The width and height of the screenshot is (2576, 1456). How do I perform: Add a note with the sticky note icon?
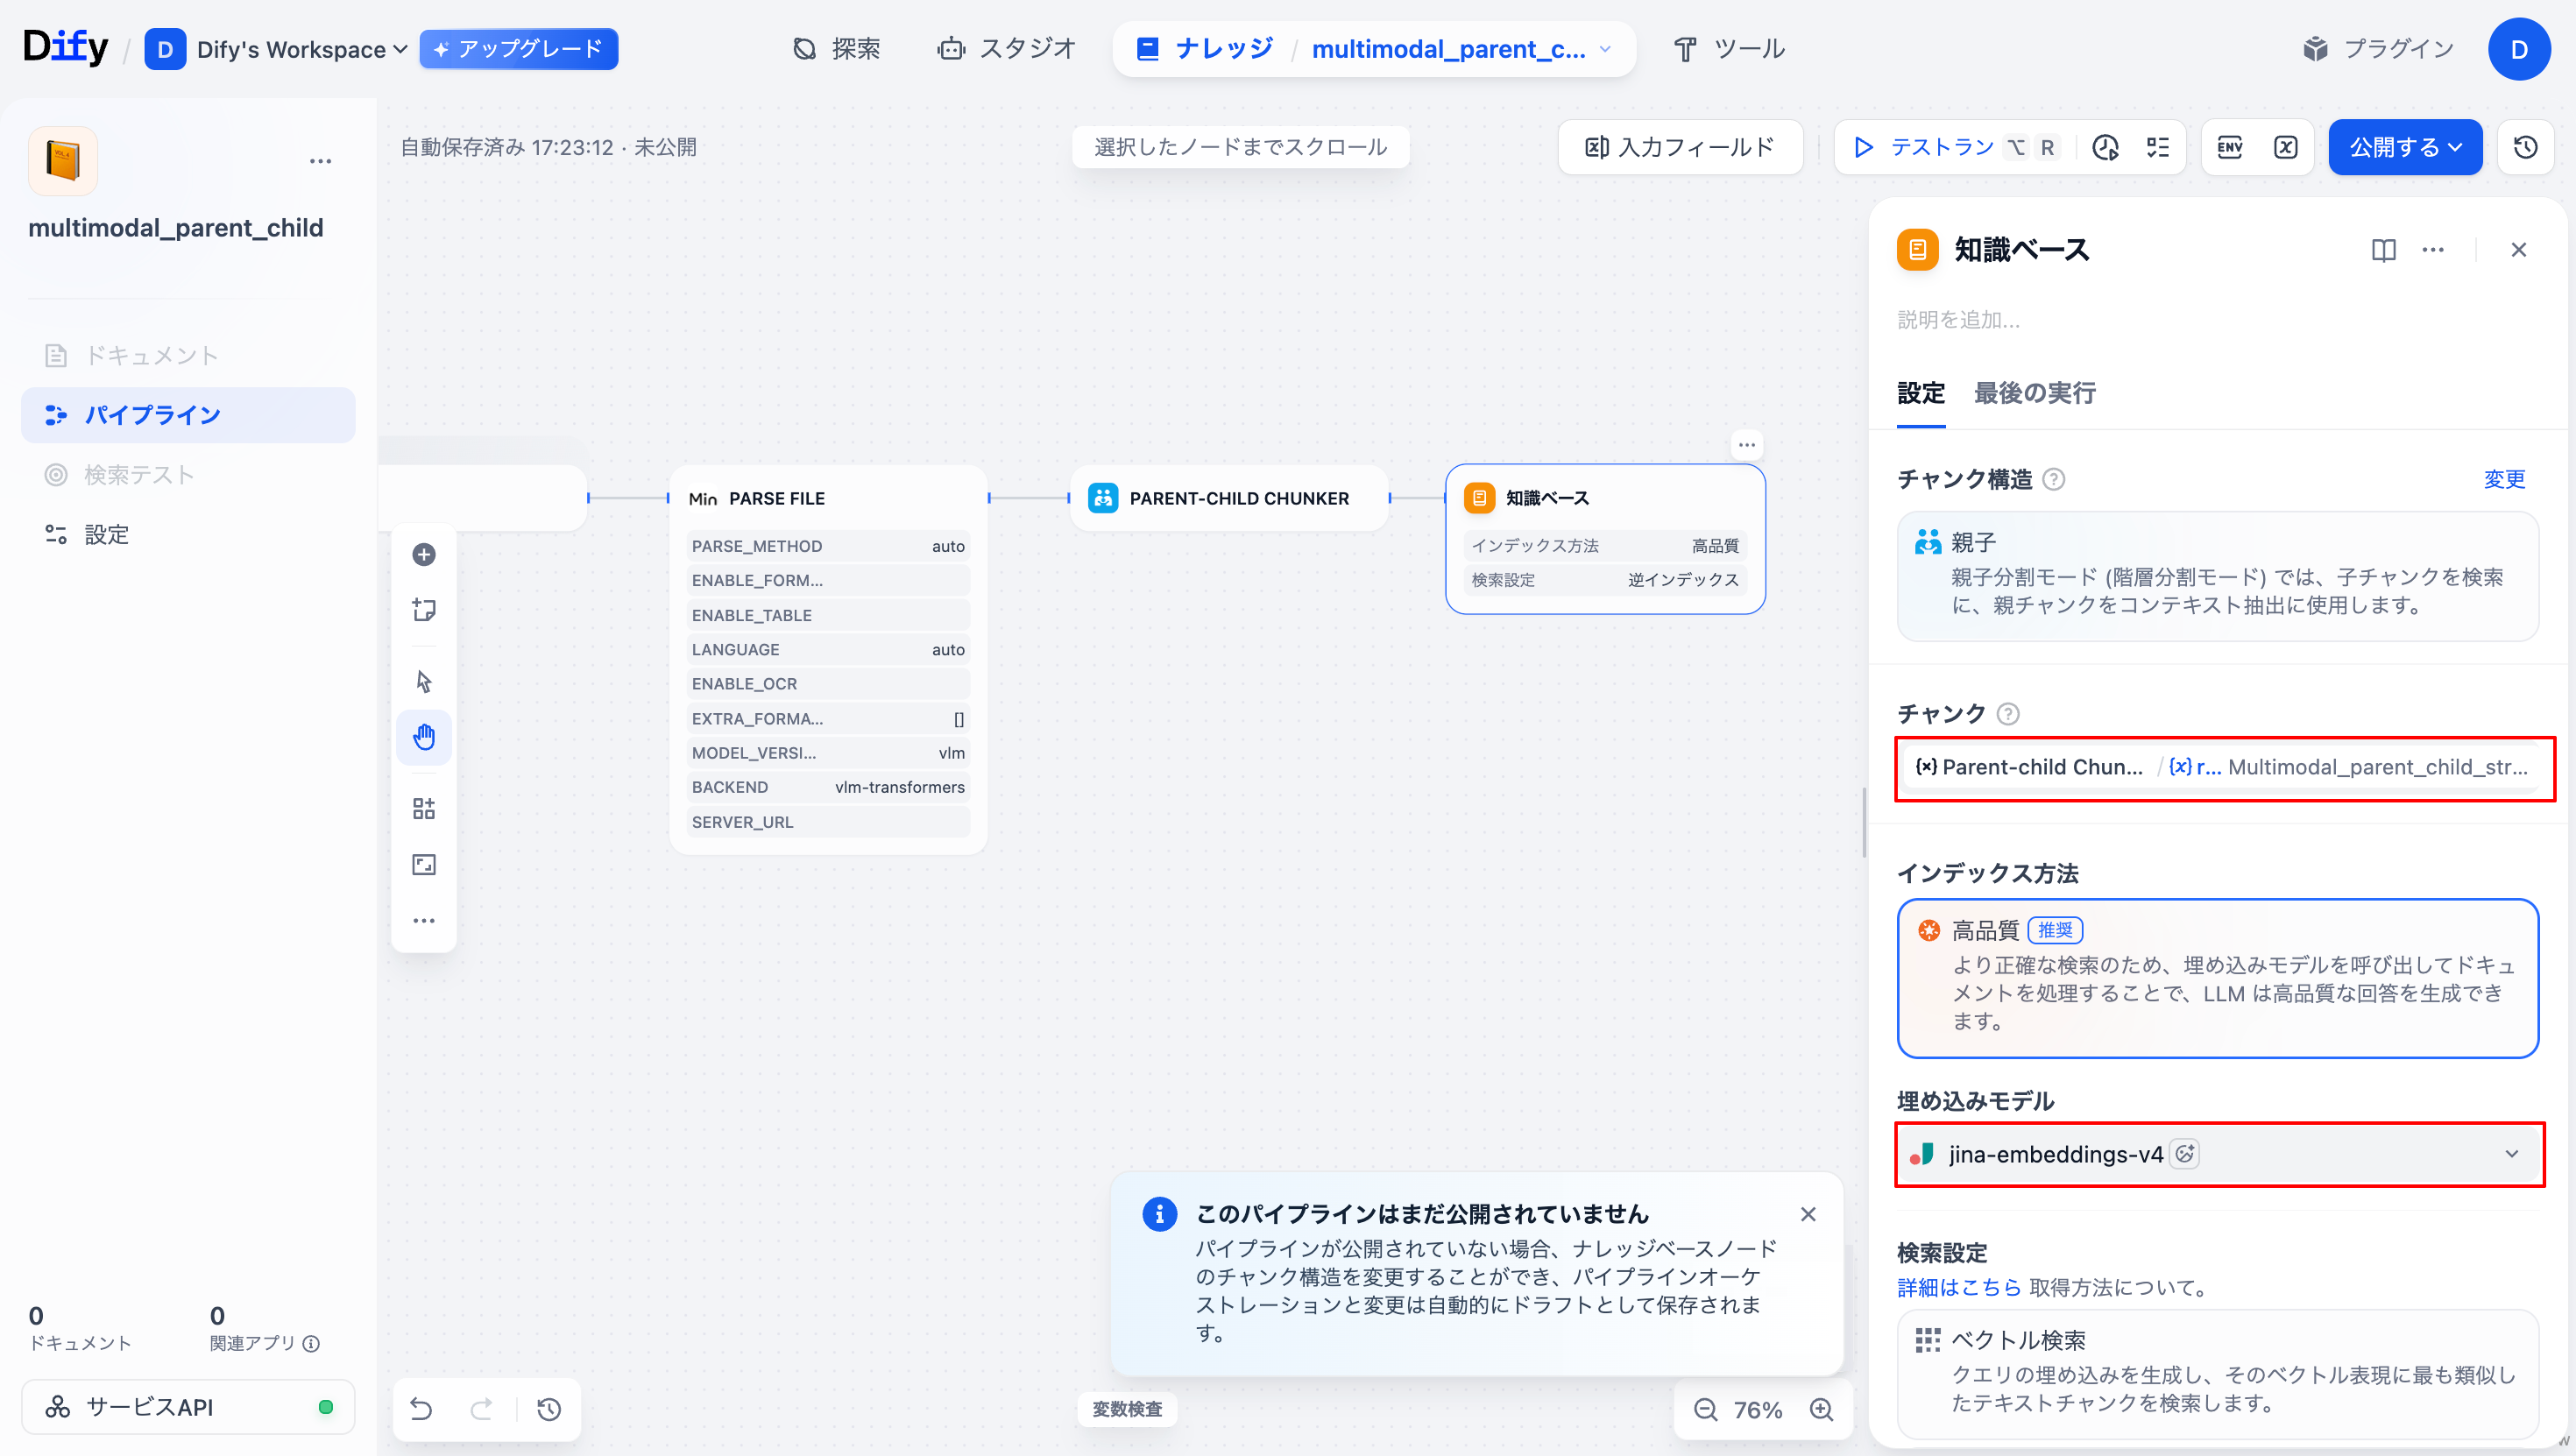(424, 610)
